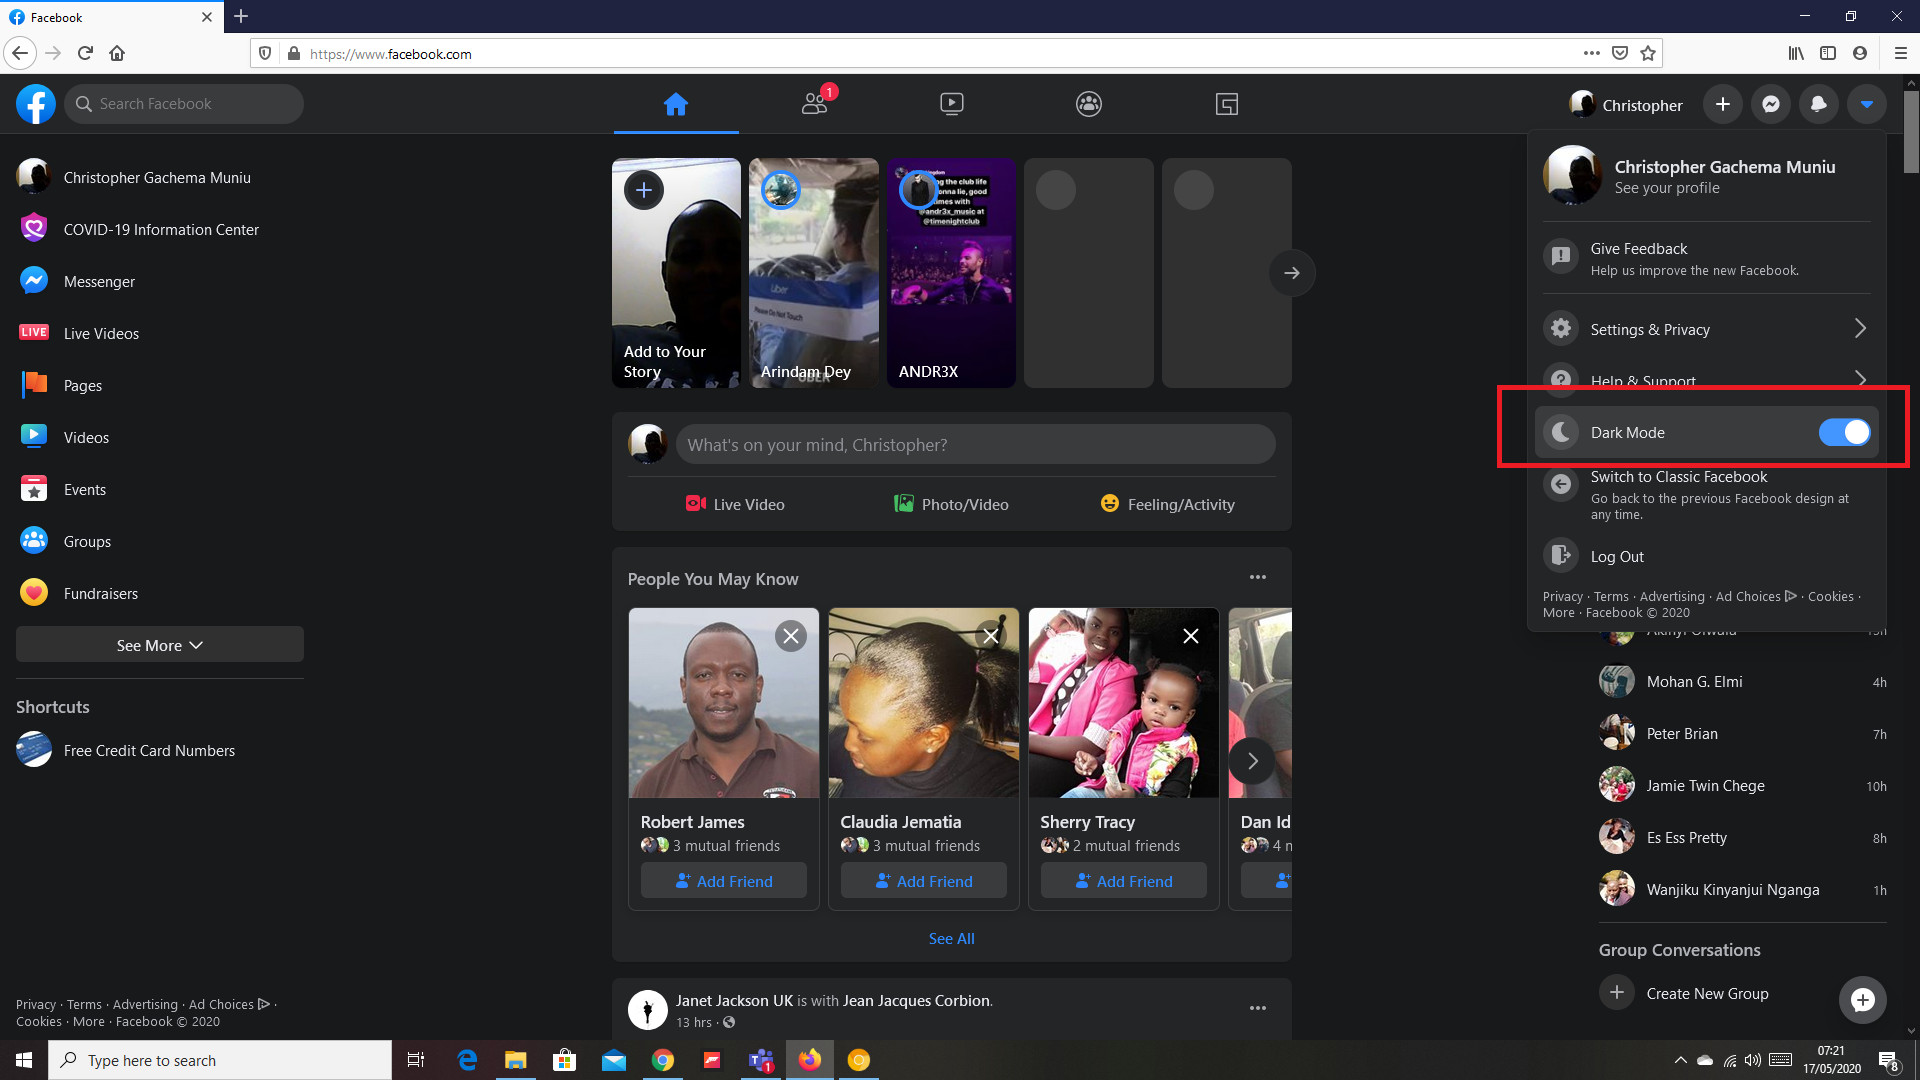This screenshot has height=1080, width=1920.
Task: Click Create New Group plus icon
Action: 1617,993
